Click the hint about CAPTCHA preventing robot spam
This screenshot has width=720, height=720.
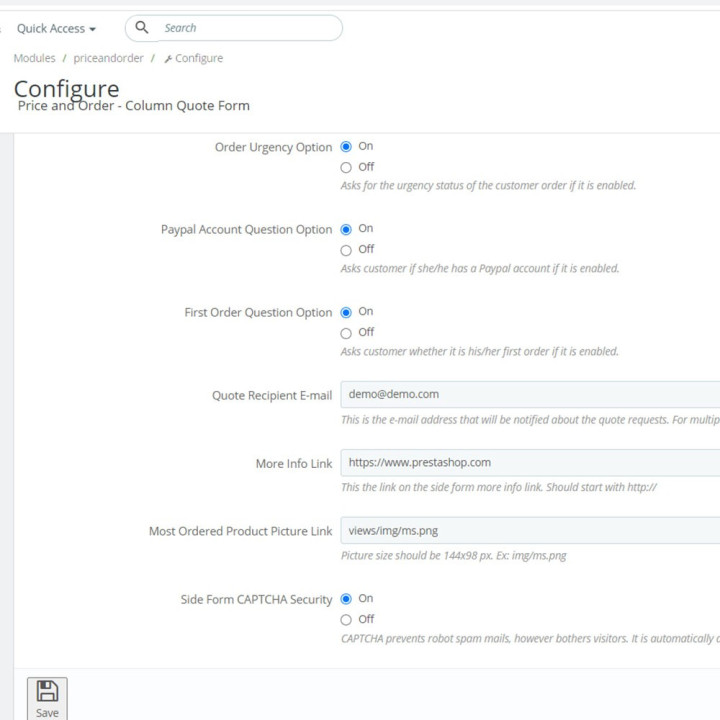[x=530, y=639]
